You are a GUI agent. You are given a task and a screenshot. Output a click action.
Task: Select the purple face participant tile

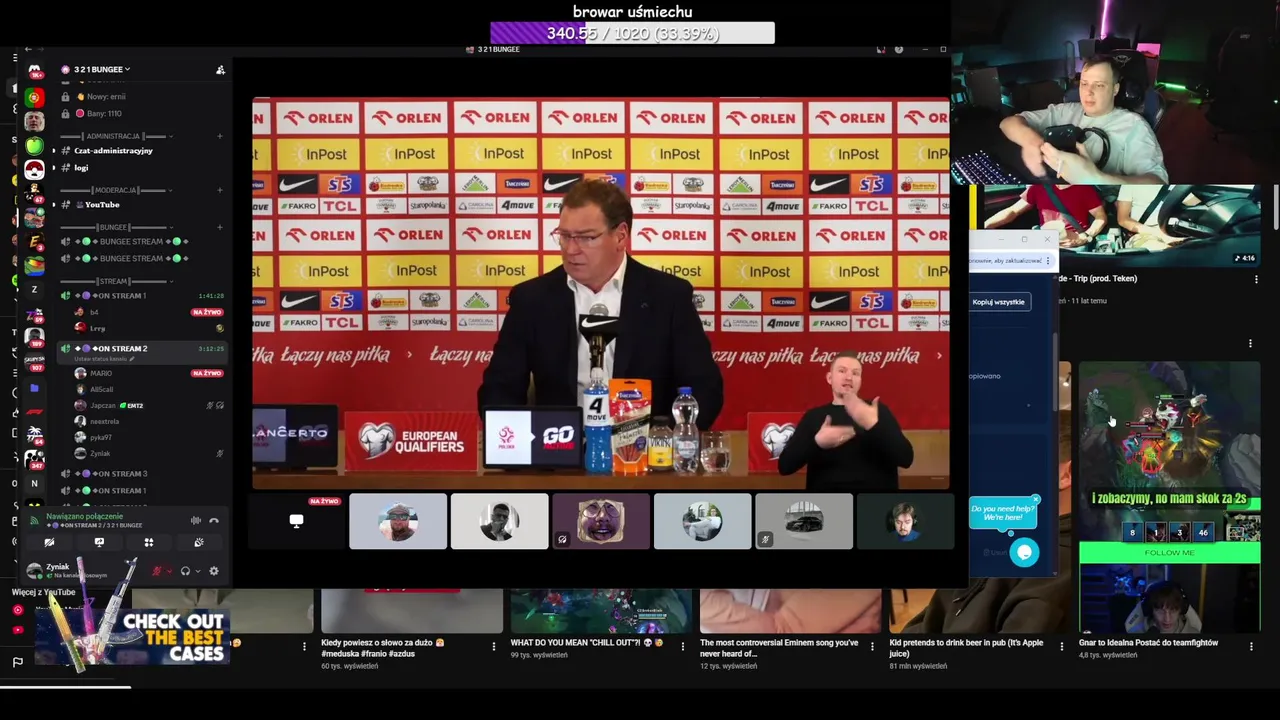tap(601, 521)
